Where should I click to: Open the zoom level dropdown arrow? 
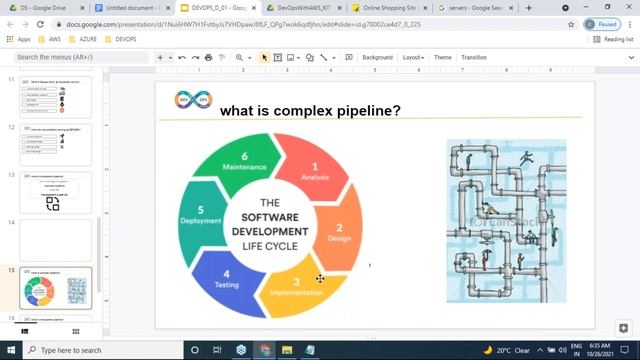click(x=249, y=58)
